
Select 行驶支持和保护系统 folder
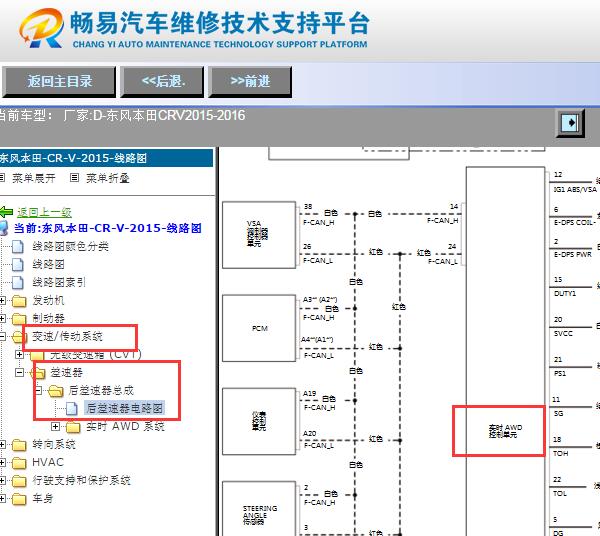click(81, 480)
